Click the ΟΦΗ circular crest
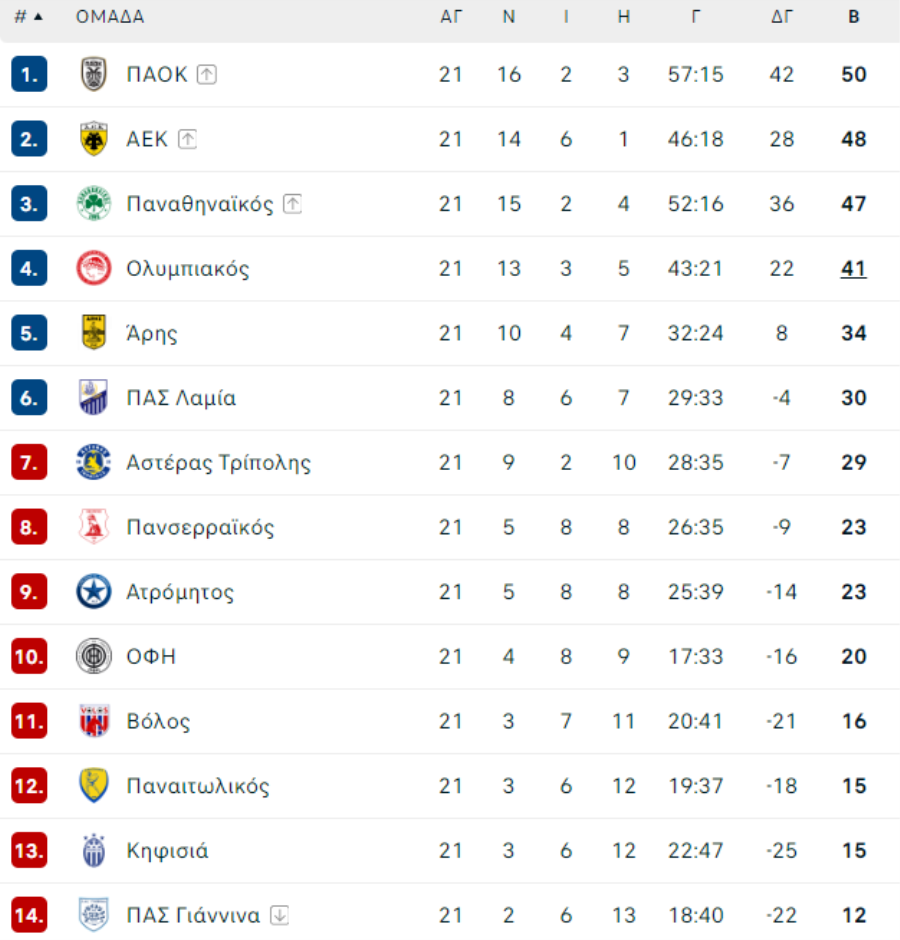Viewport: 900px width, 940px height. point(94,656)
